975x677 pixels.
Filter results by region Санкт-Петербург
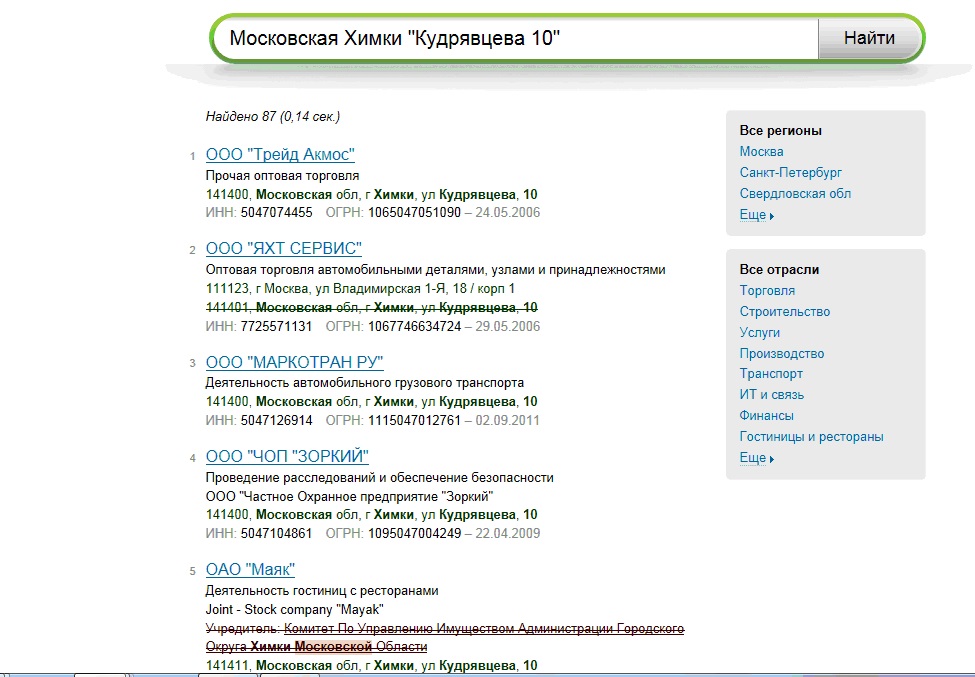790,172
